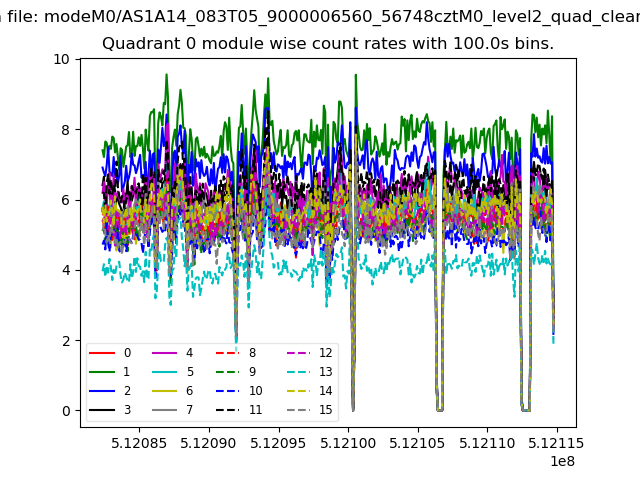Image resolution: width=640 pixels, height=480 pixels.
Task: Select the red dashed legend line for module 8
Action: (227, 353)
